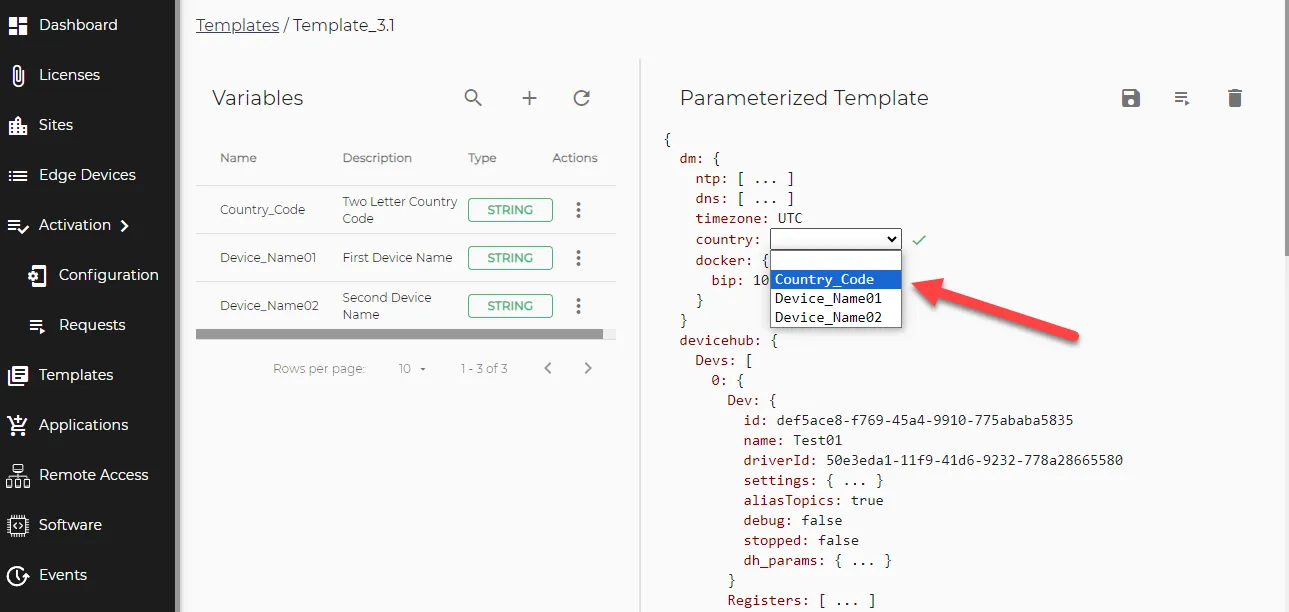Expand the dh_params object

(862, 561)
